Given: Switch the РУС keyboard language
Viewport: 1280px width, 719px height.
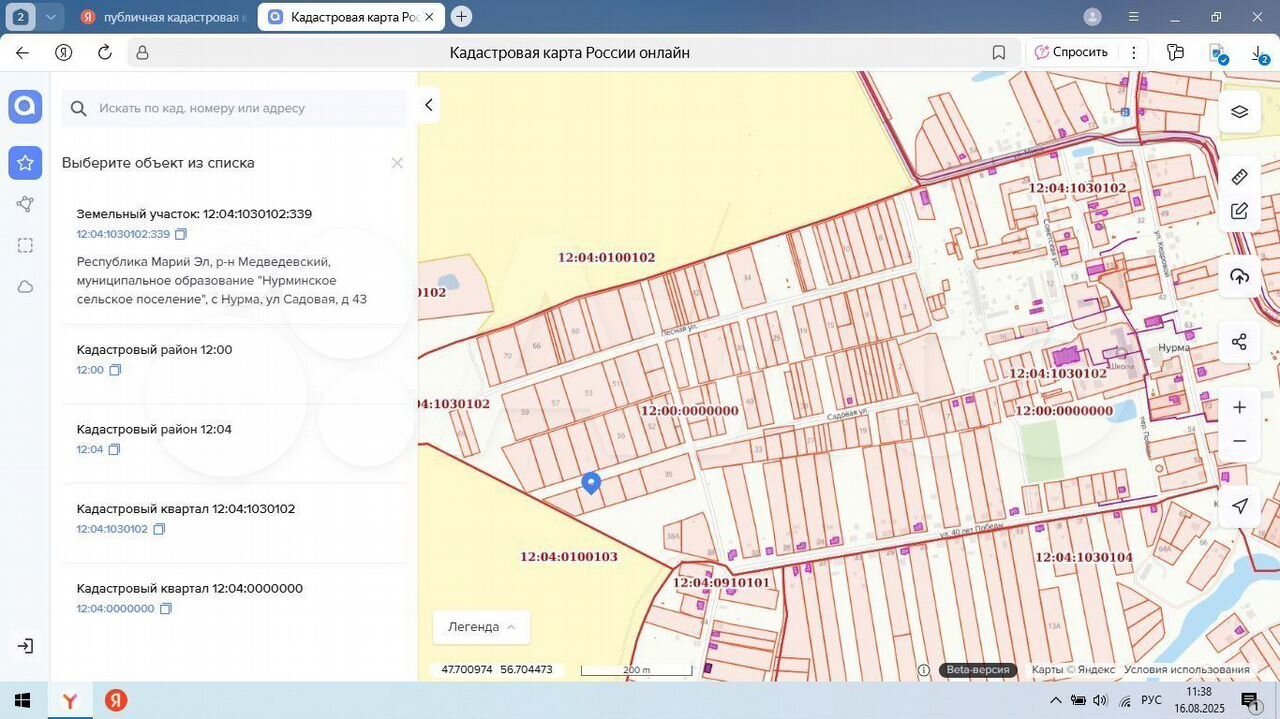Looking at the screenshot, I should coord(1151,700).
